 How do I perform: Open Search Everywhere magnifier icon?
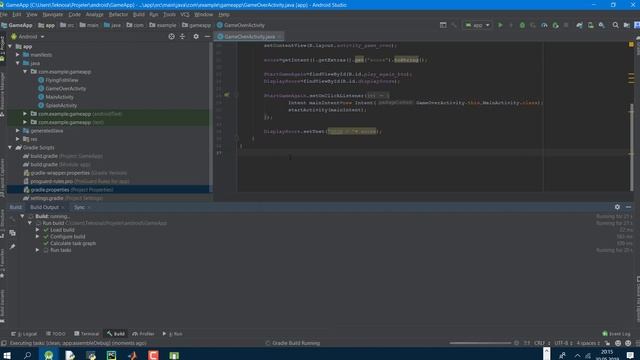pos(615,25)
